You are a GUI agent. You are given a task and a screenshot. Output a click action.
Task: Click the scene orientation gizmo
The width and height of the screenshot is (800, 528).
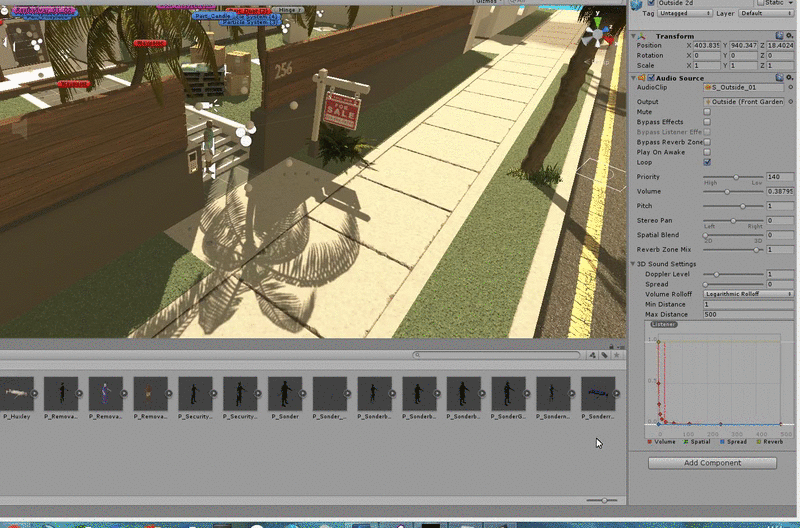599,35
